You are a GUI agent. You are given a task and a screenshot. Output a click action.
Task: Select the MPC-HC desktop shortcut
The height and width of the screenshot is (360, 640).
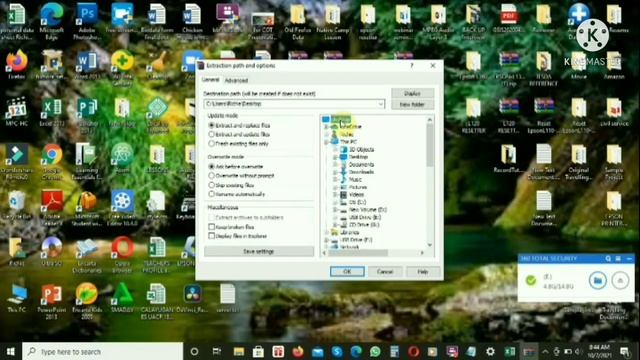tap(17, 111)
